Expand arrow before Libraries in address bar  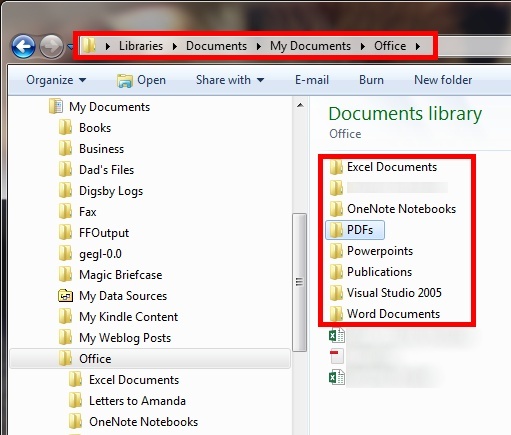pos(107,46)
